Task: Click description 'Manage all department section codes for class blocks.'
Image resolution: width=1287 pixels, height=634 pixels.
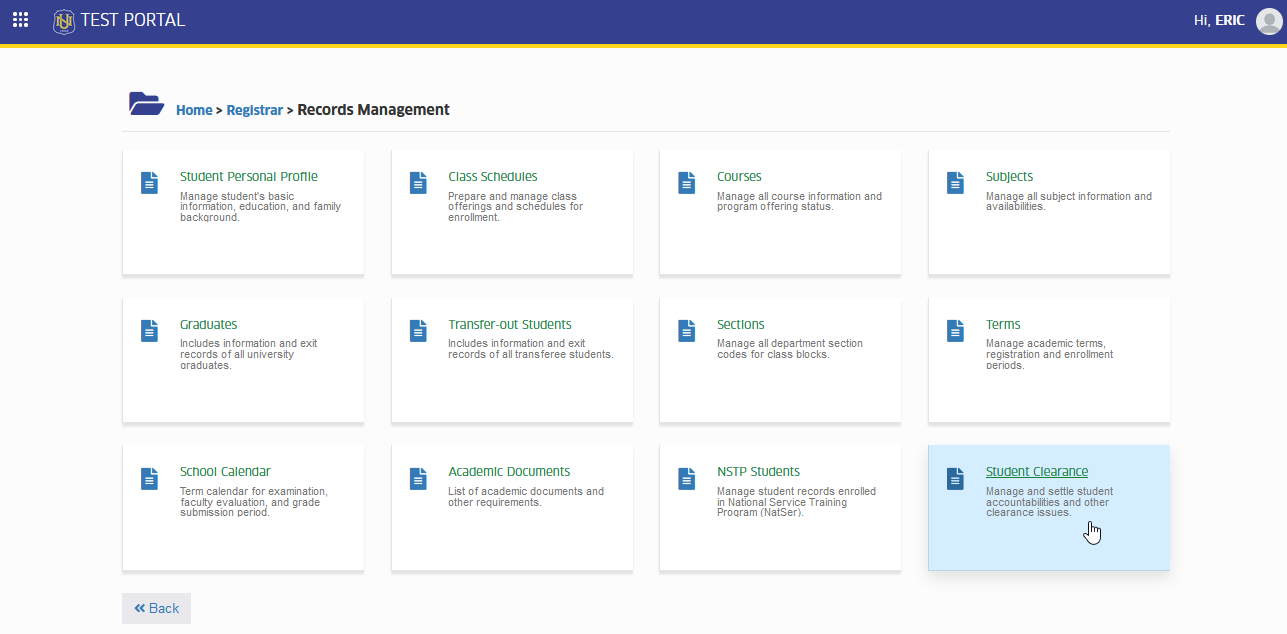Action: [790, 349]
